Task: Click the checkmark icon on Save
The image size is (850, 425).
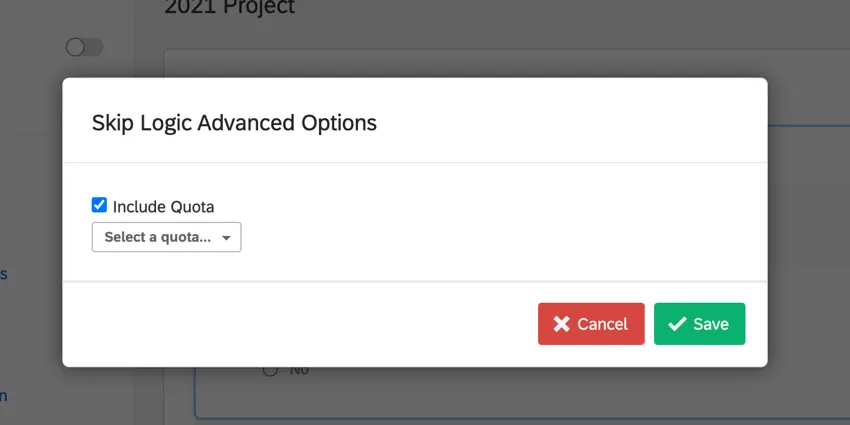Action: pos(677,324)
